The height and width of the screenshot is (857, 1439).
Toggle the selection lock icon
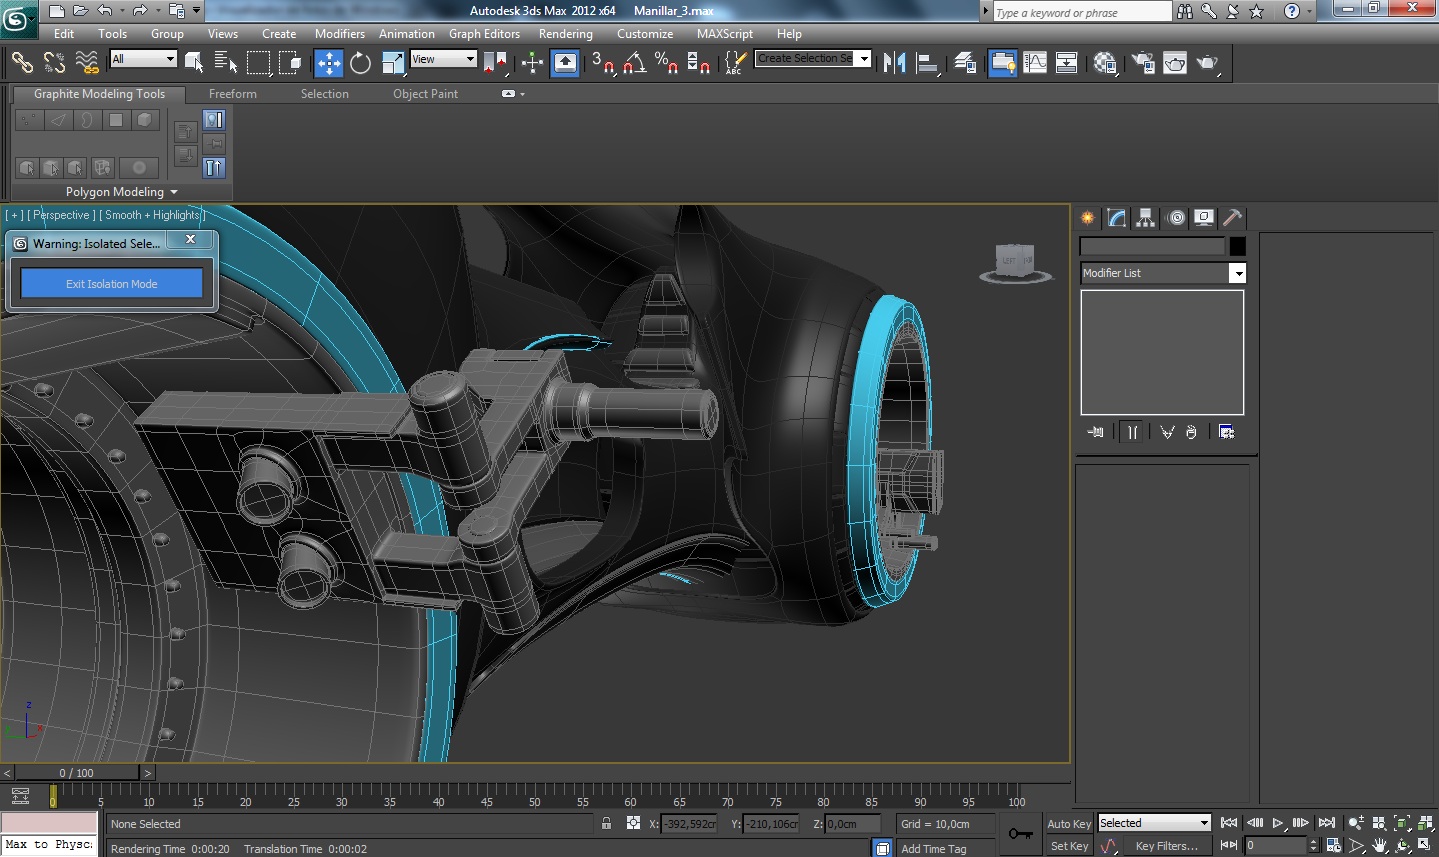[x=606, y=823]
